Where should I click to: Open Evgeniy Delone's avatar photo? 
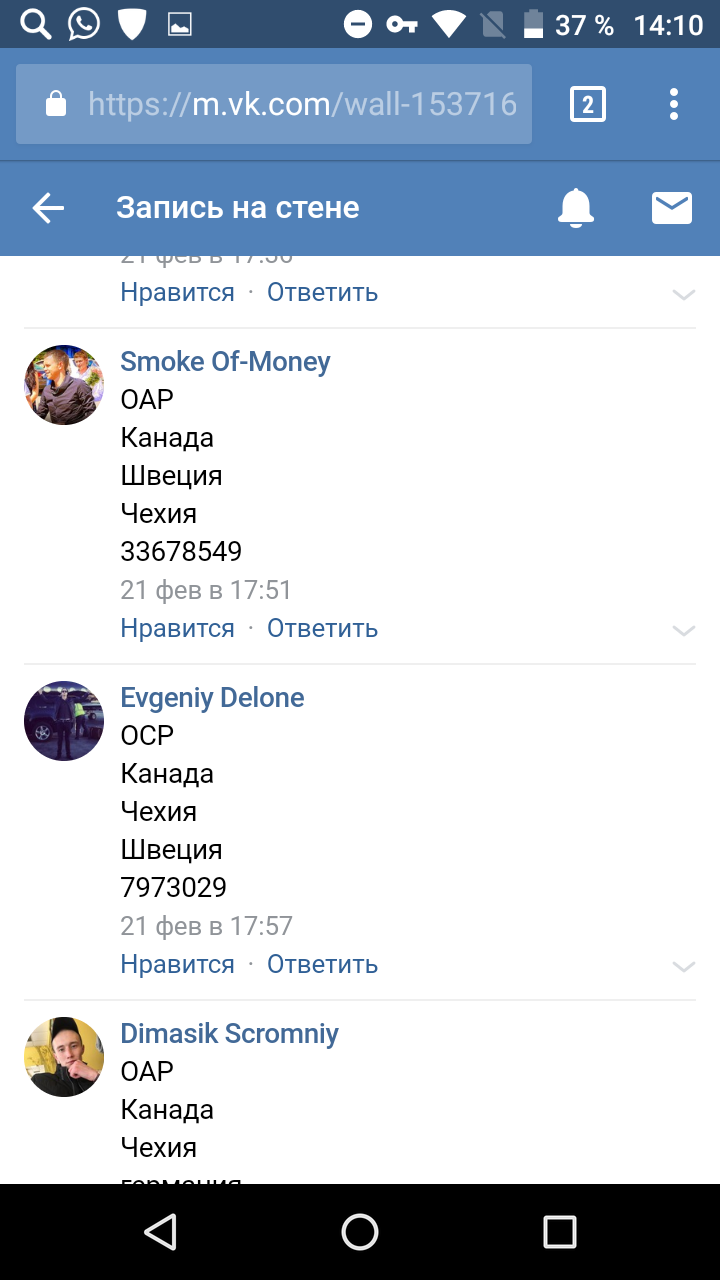64,721
